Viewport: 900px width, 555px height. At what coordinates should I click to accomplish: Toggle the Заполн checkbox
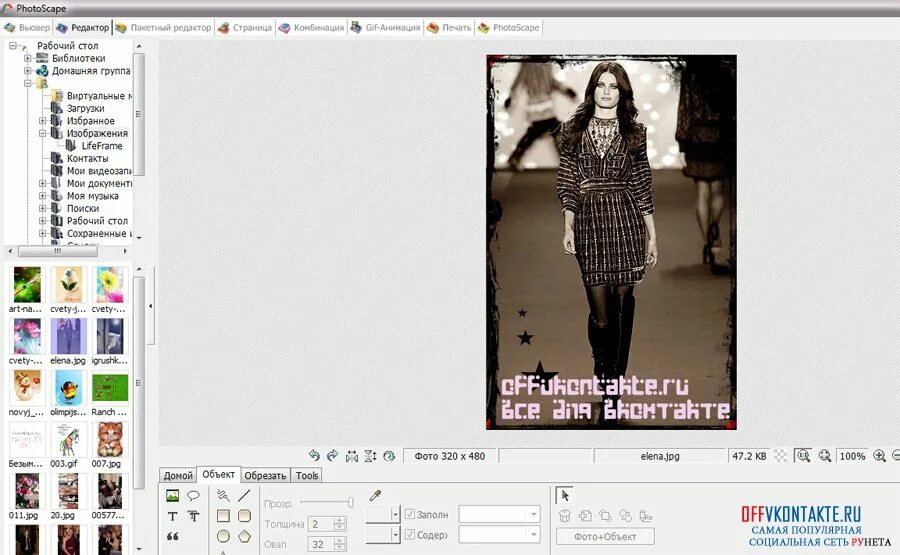410,514
